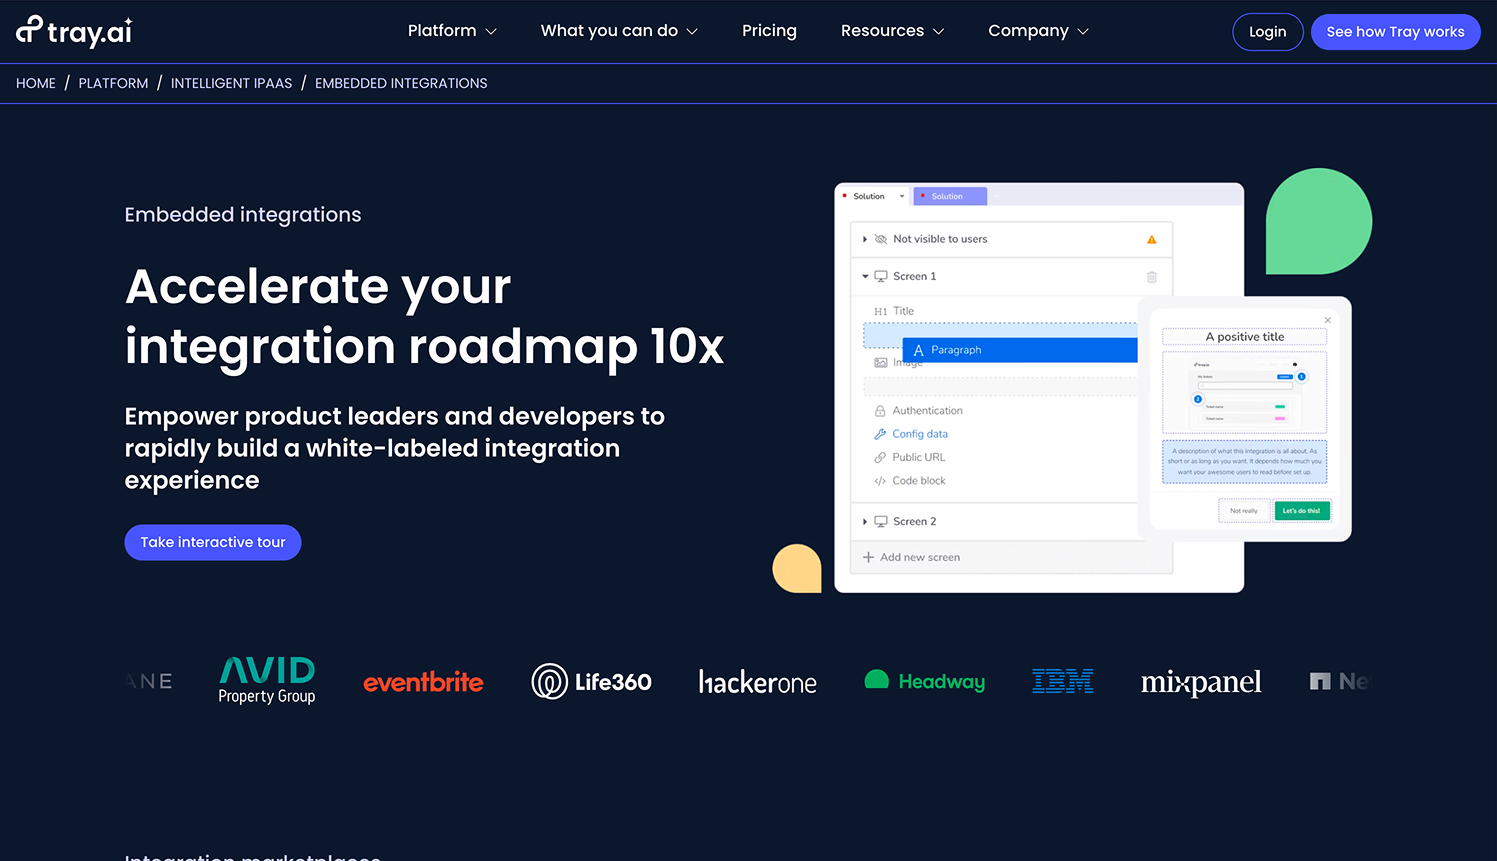Expand the Company menu

[1038, 31]
